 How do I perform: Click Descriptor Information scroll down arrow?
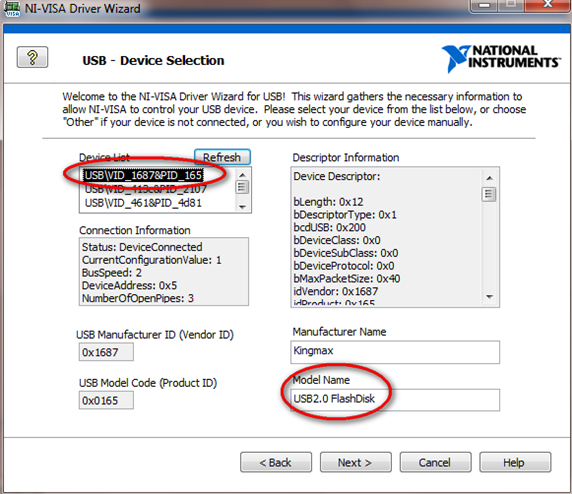tap(490, 296)
